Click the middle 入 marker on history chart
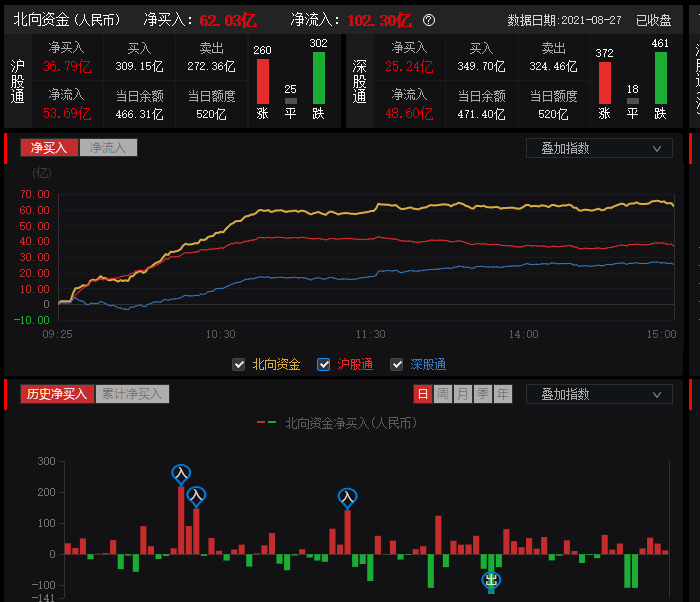The width and height of the screenshot is (700, 602). point(196,495)
